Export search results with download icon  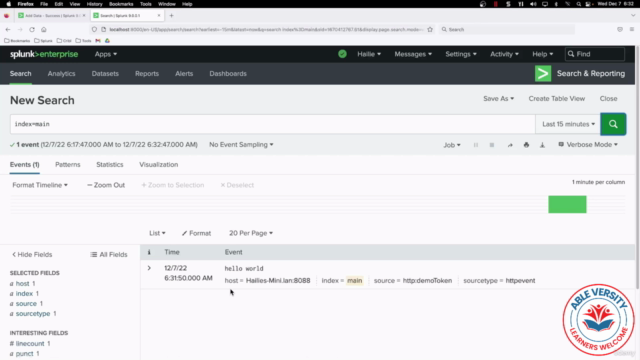tap(542, 145)
